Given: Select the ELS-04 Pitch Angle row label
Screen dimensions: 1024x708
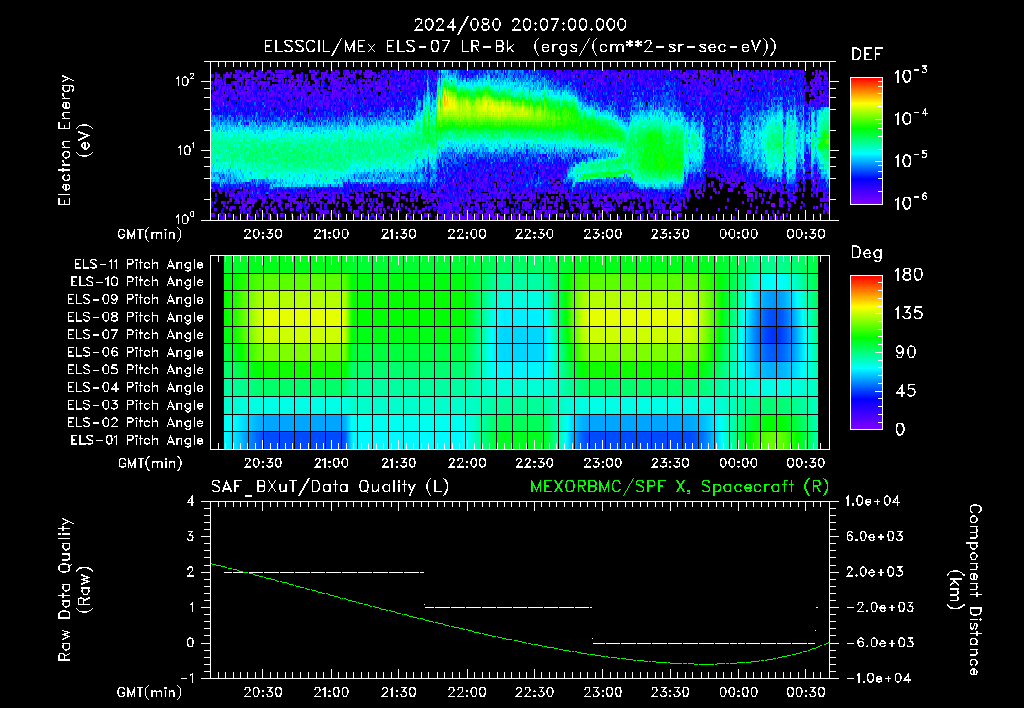Looking at the screenshot, I should pyautogui.click(x=136, y=387).
